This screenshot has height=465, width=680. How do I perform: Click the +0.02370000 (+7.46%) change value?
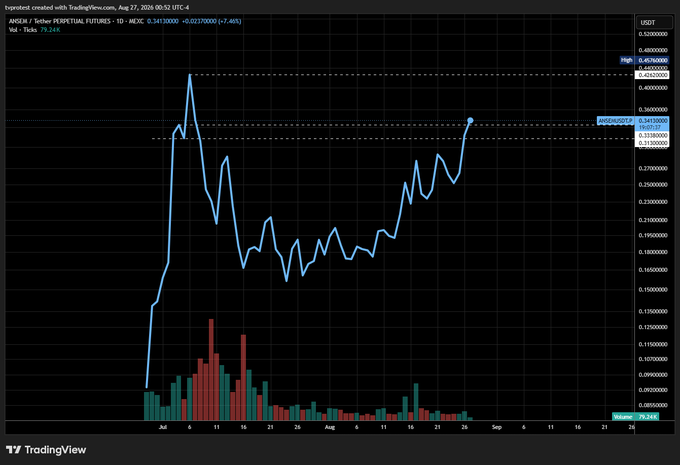click(211, 21)
